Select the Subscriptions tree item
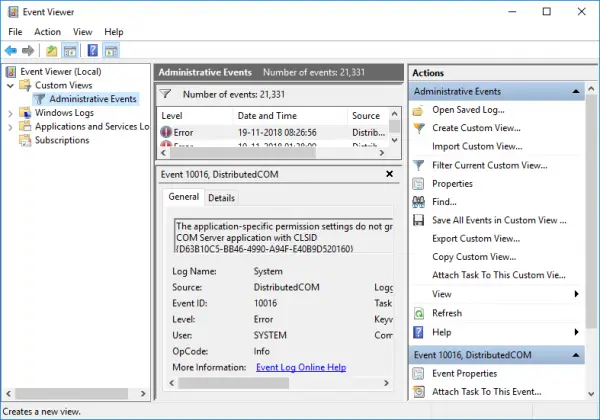Image resolution: width=600 pixels, height=420 pixels. click(62, 140)
